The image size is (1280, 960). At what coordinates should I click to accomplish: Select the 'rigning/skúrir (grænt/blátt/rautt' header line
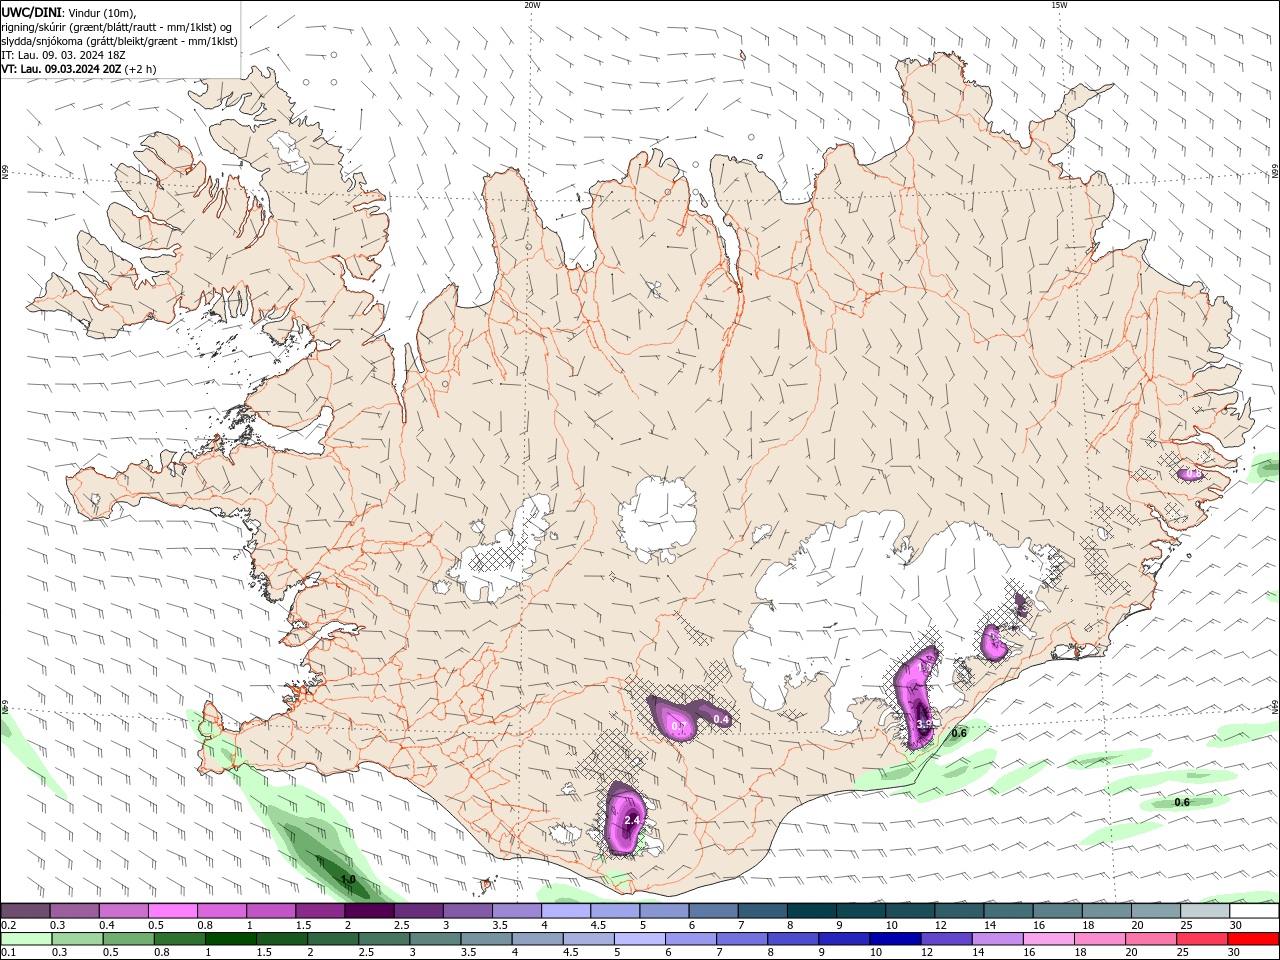click(x=117, y=27)
